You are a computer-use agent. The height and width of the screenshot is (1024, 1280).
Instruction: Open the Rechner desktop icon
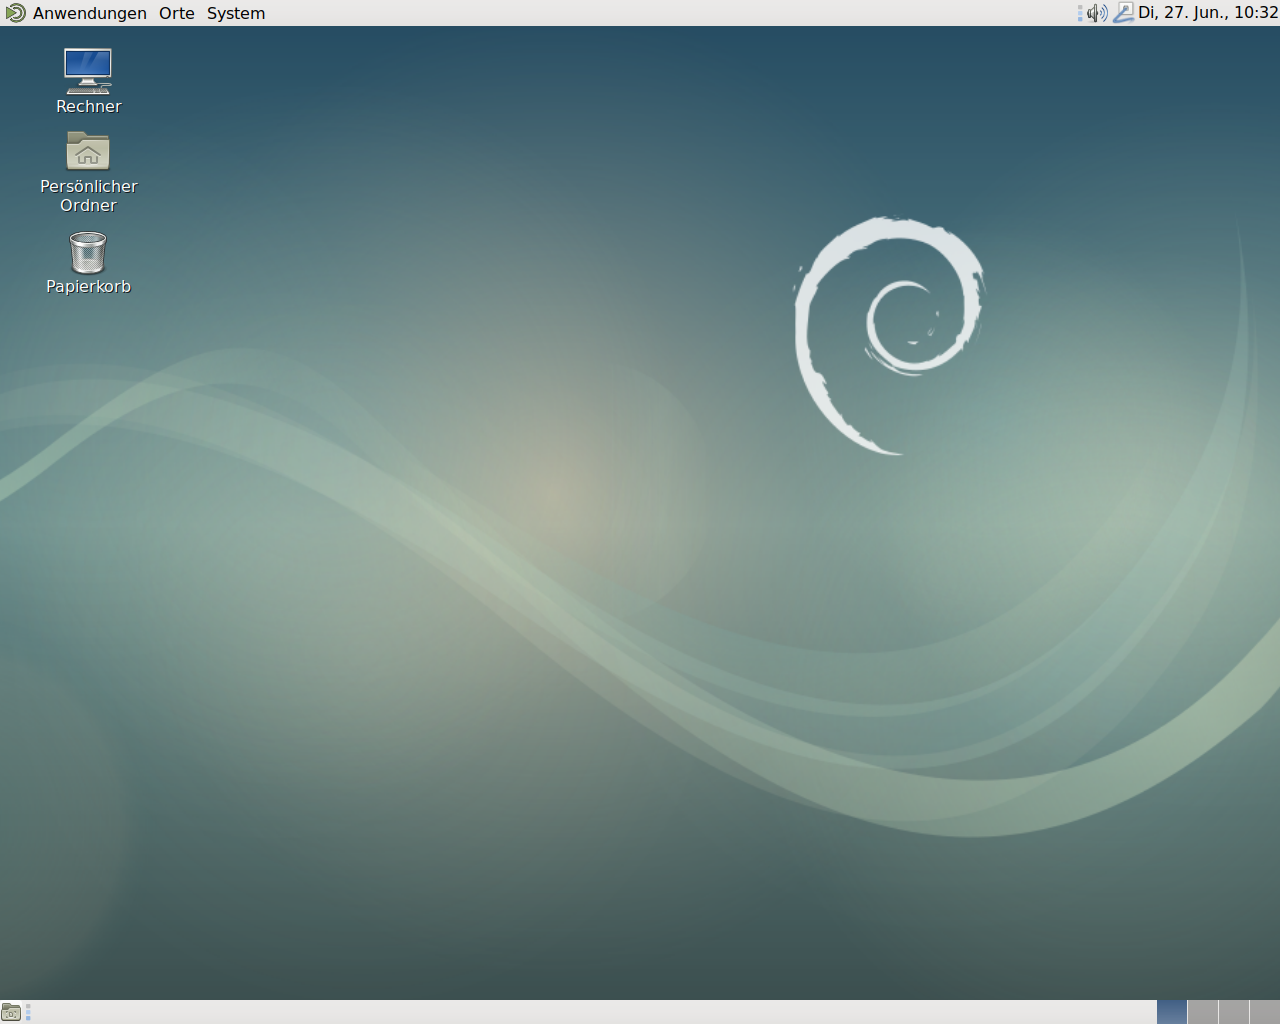point(88,71)
